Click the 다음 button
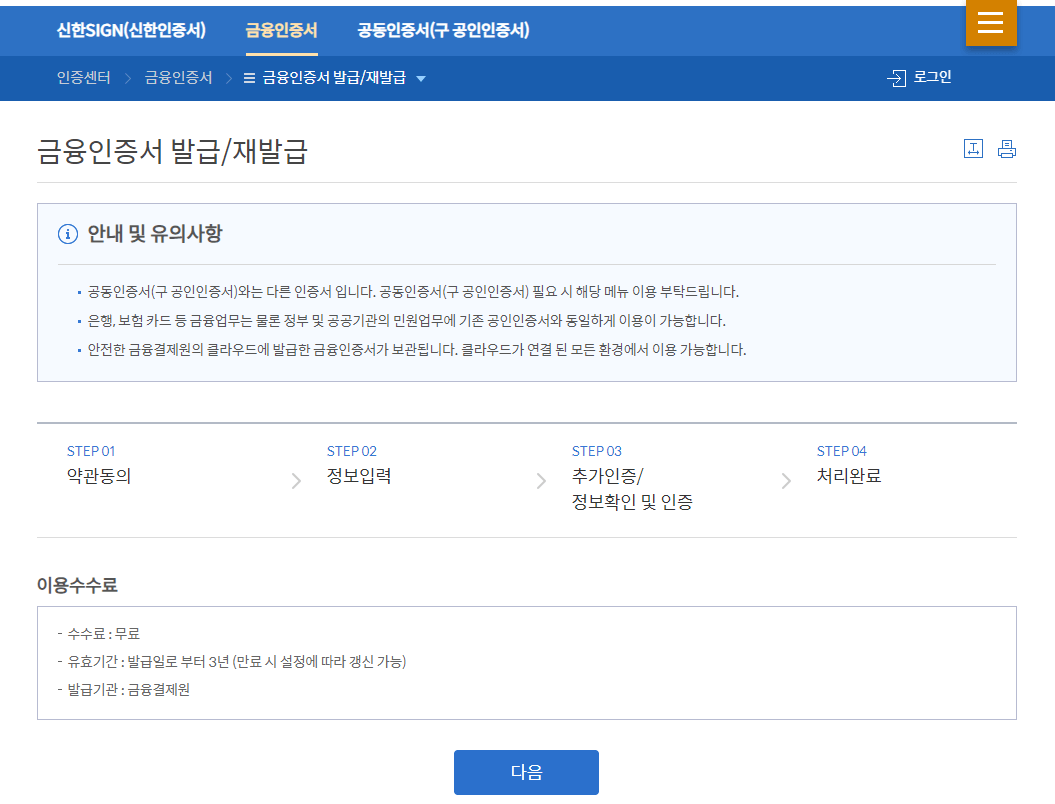 pos(526,772)
